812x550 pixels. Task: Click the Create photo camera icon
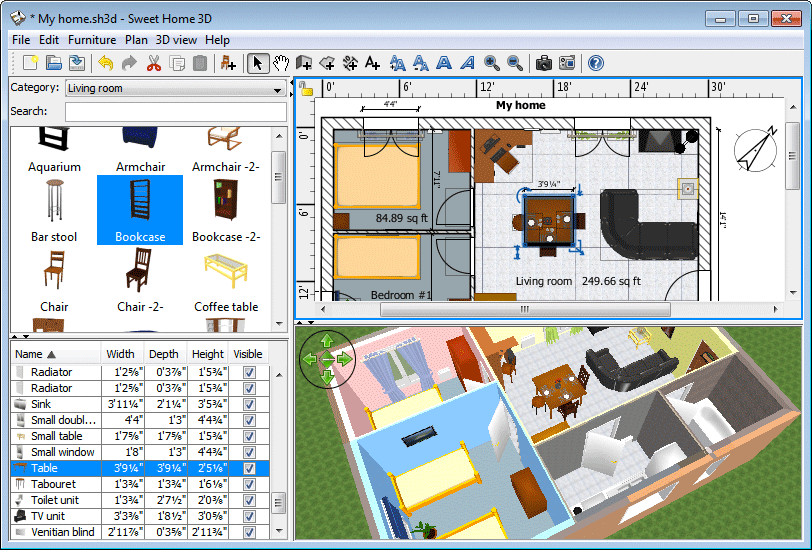point(543,63)
